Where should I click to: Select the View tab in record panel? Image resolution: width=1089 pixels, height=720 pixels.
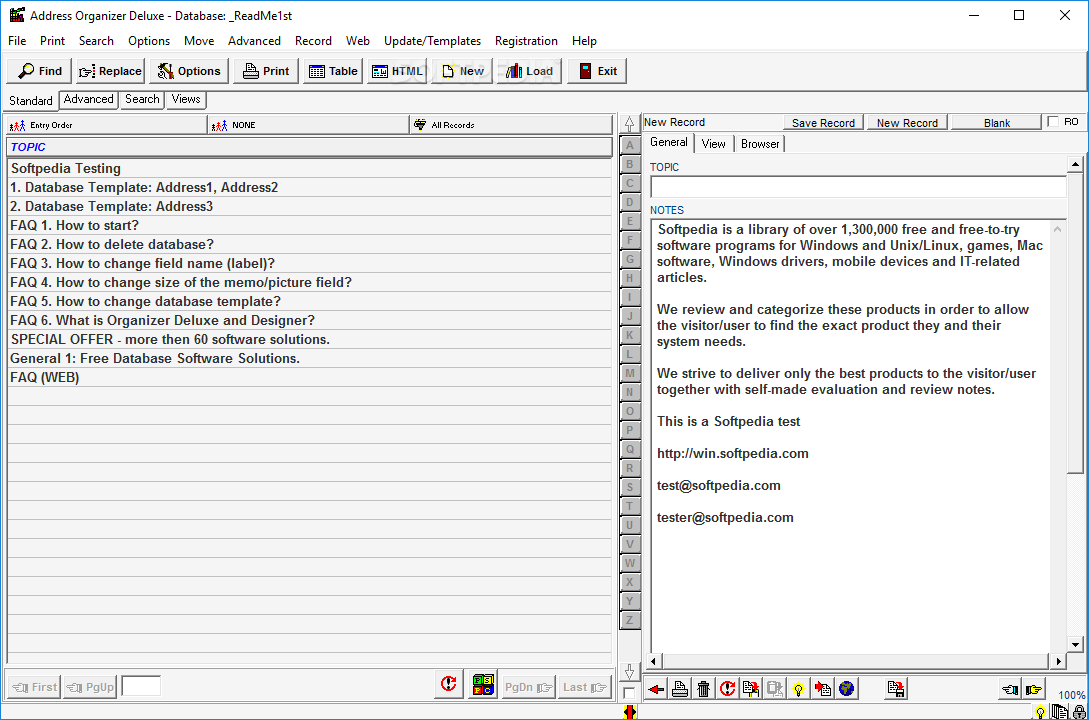pyautogui.click(x=713, y=144)
